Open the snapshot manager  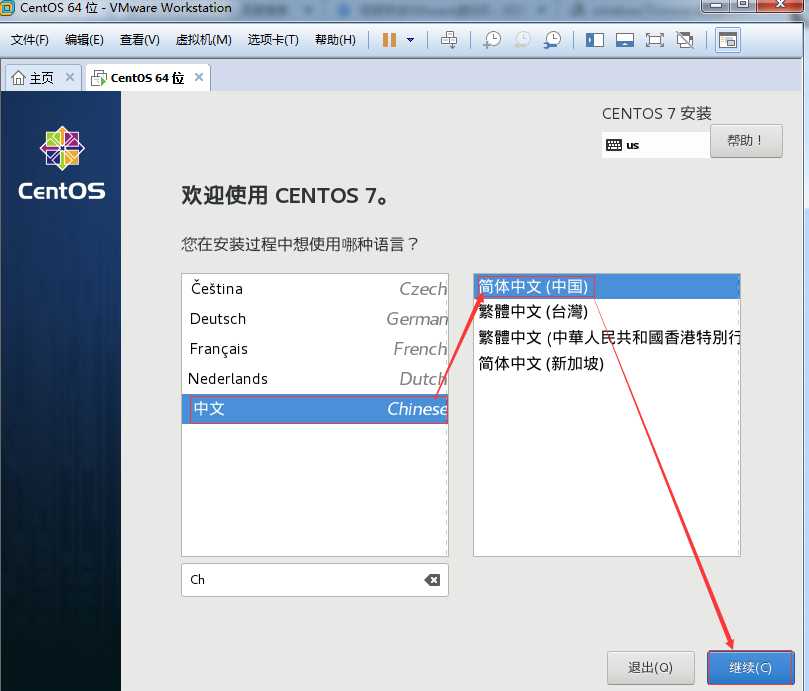(553, 40)
